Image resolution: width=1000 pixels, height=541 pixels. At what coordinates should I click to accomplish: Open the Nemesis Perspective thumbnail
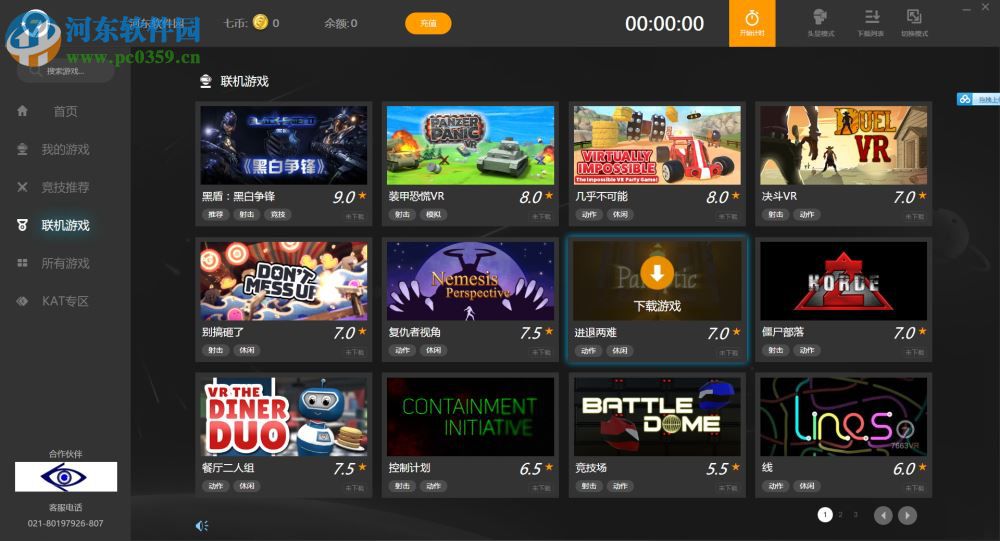[470, 281]
